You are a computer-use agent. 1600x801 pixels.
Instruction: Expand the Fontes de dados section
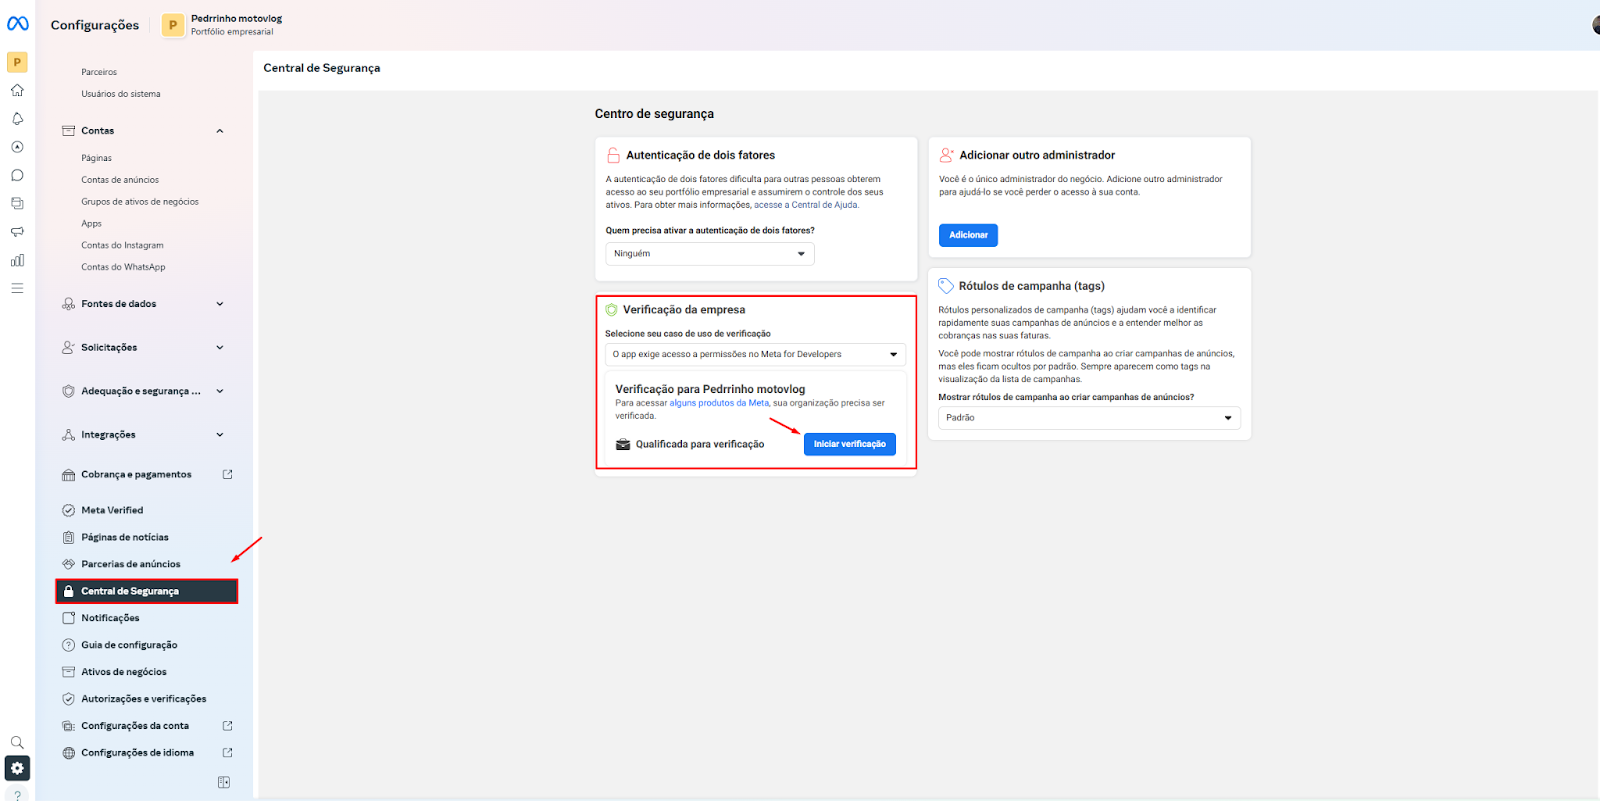(x=220, y=304)
